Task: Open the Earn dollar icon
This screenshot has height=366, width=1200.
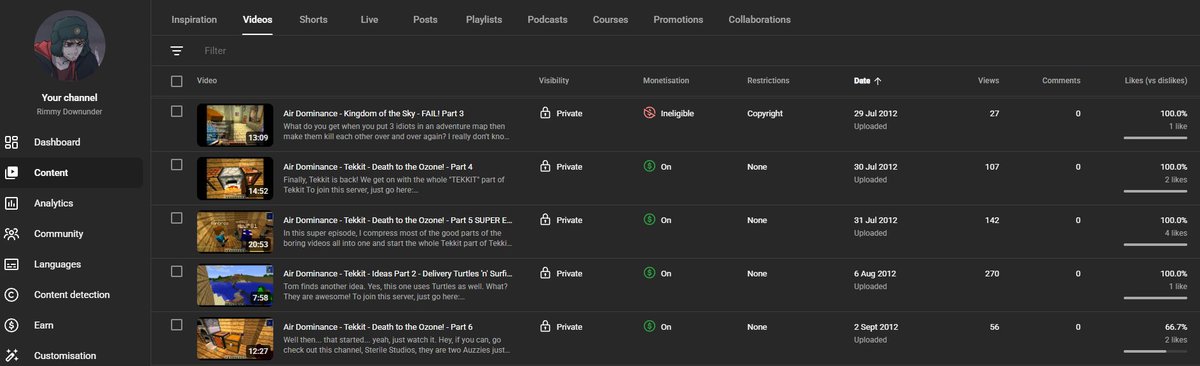Action: tap(12, 325)
